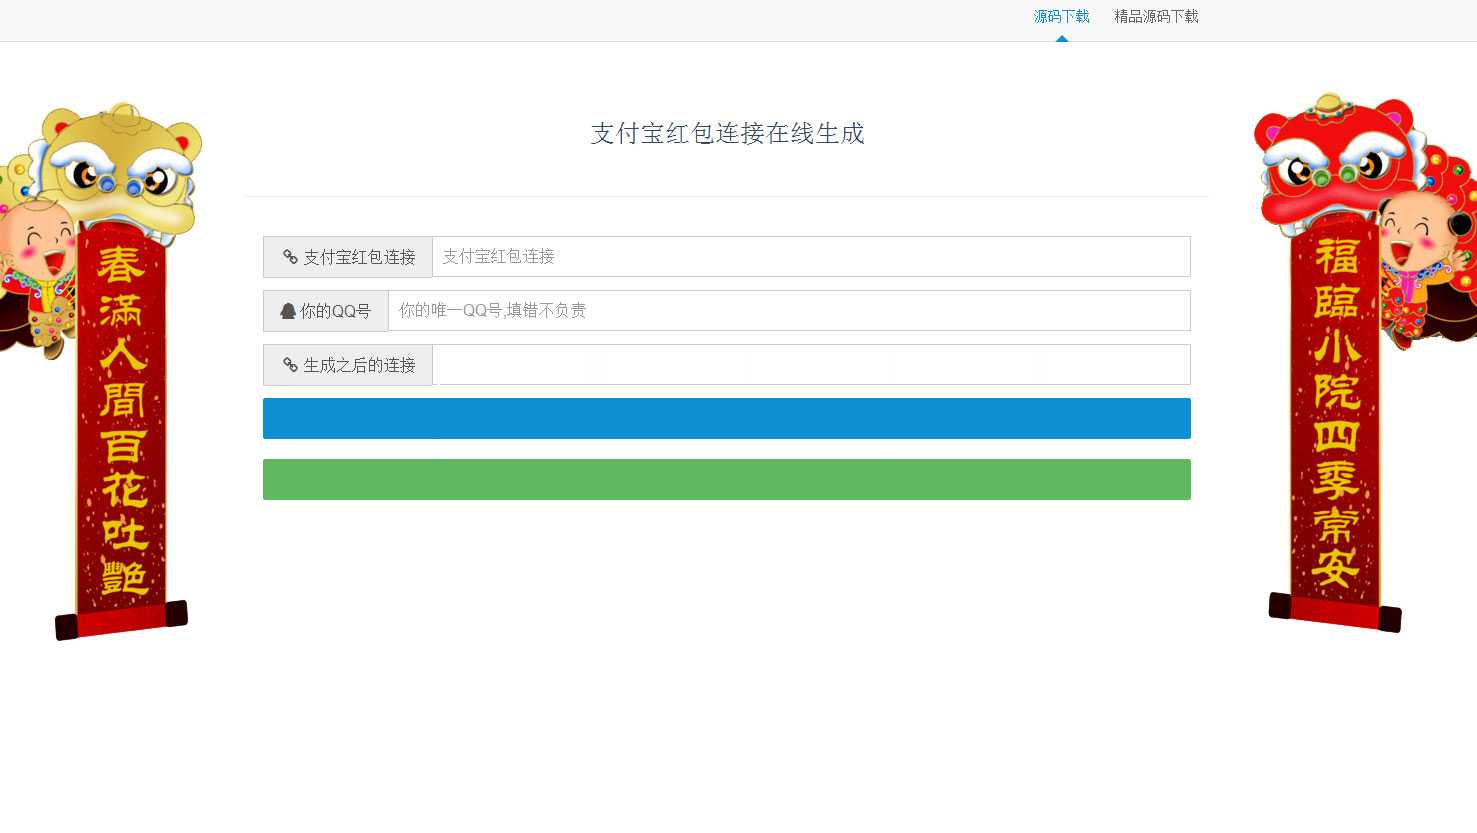Switch to the 源码下载 tab

tap(1061, 16)
